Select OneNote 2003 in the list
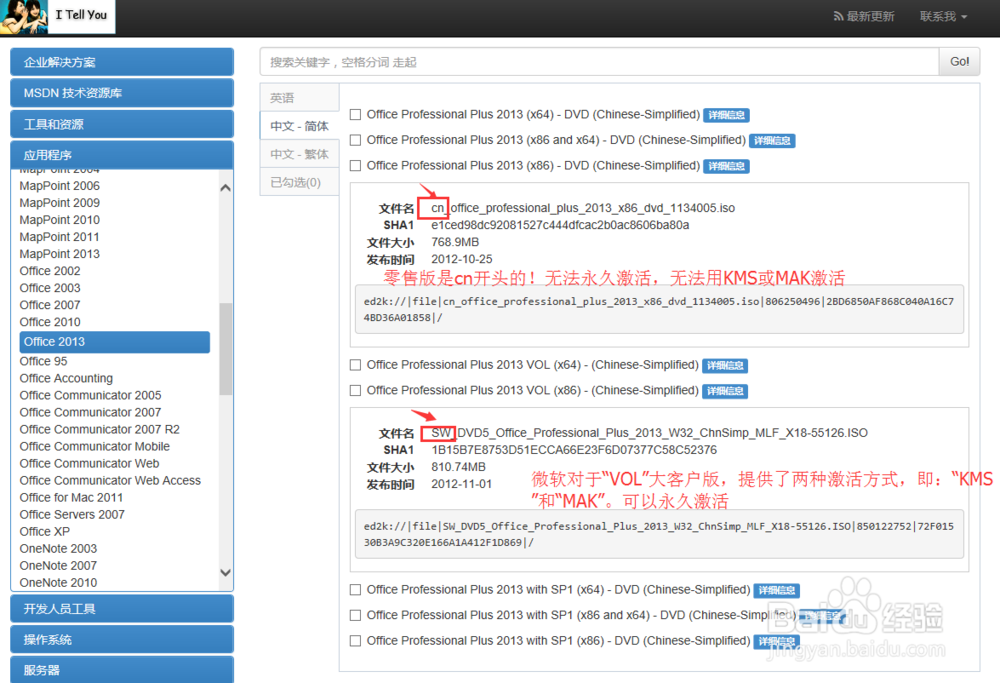This screenshot has width=1000, height=683. click(x=58, y=549)
